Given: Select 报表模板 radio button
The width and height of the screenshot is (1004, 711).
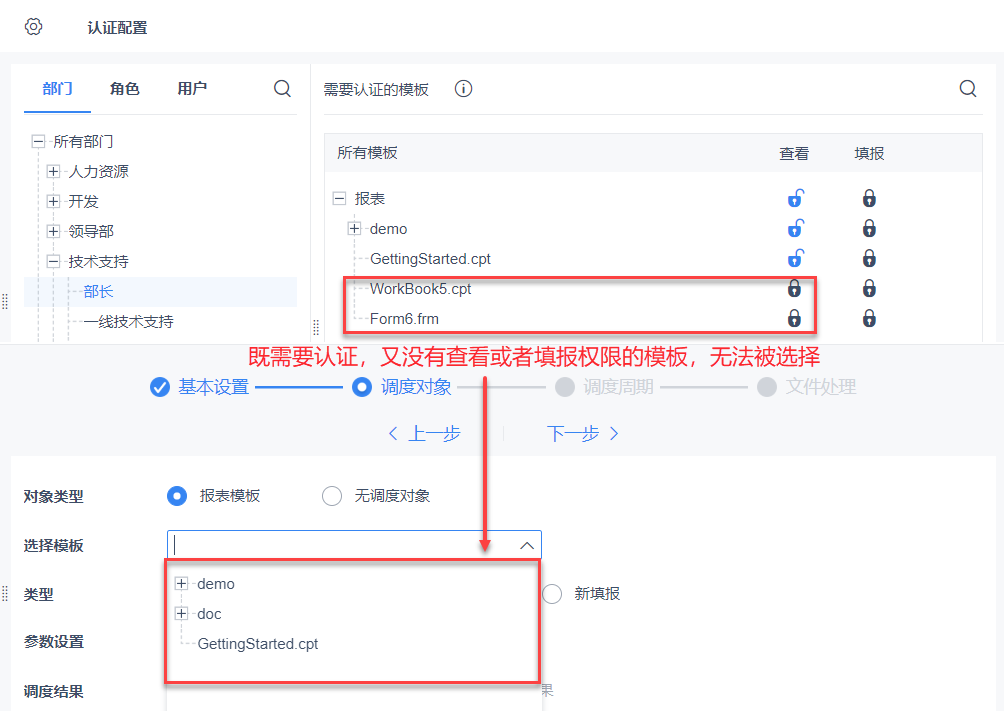Looking at the screenshot, I should 177,496.
